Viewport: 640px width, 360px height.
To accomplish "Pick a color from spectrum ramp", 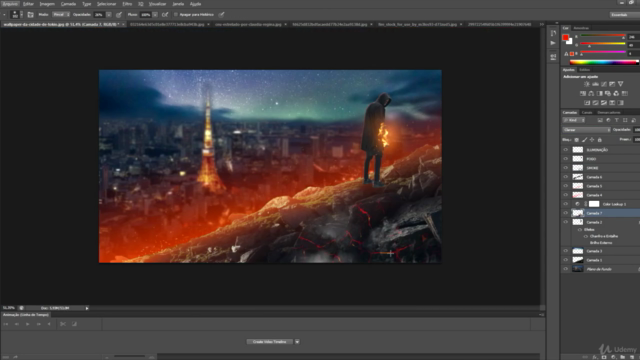I will click(604, 62).
